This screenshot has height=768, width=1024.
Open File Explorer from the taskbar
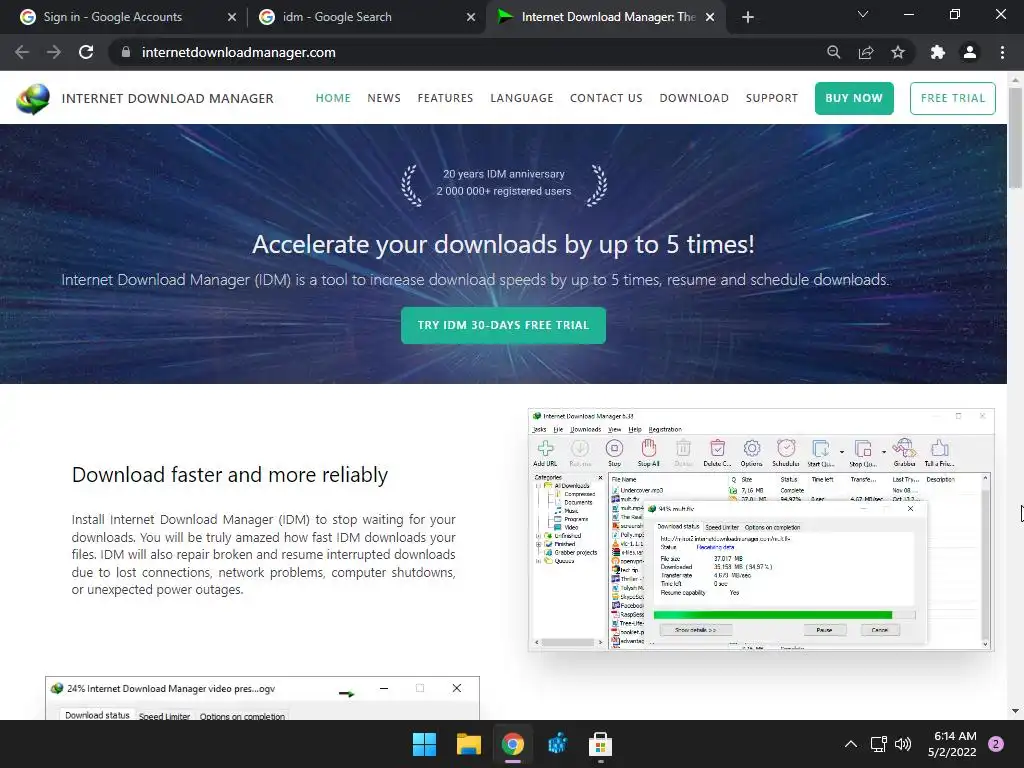point(469,744)
